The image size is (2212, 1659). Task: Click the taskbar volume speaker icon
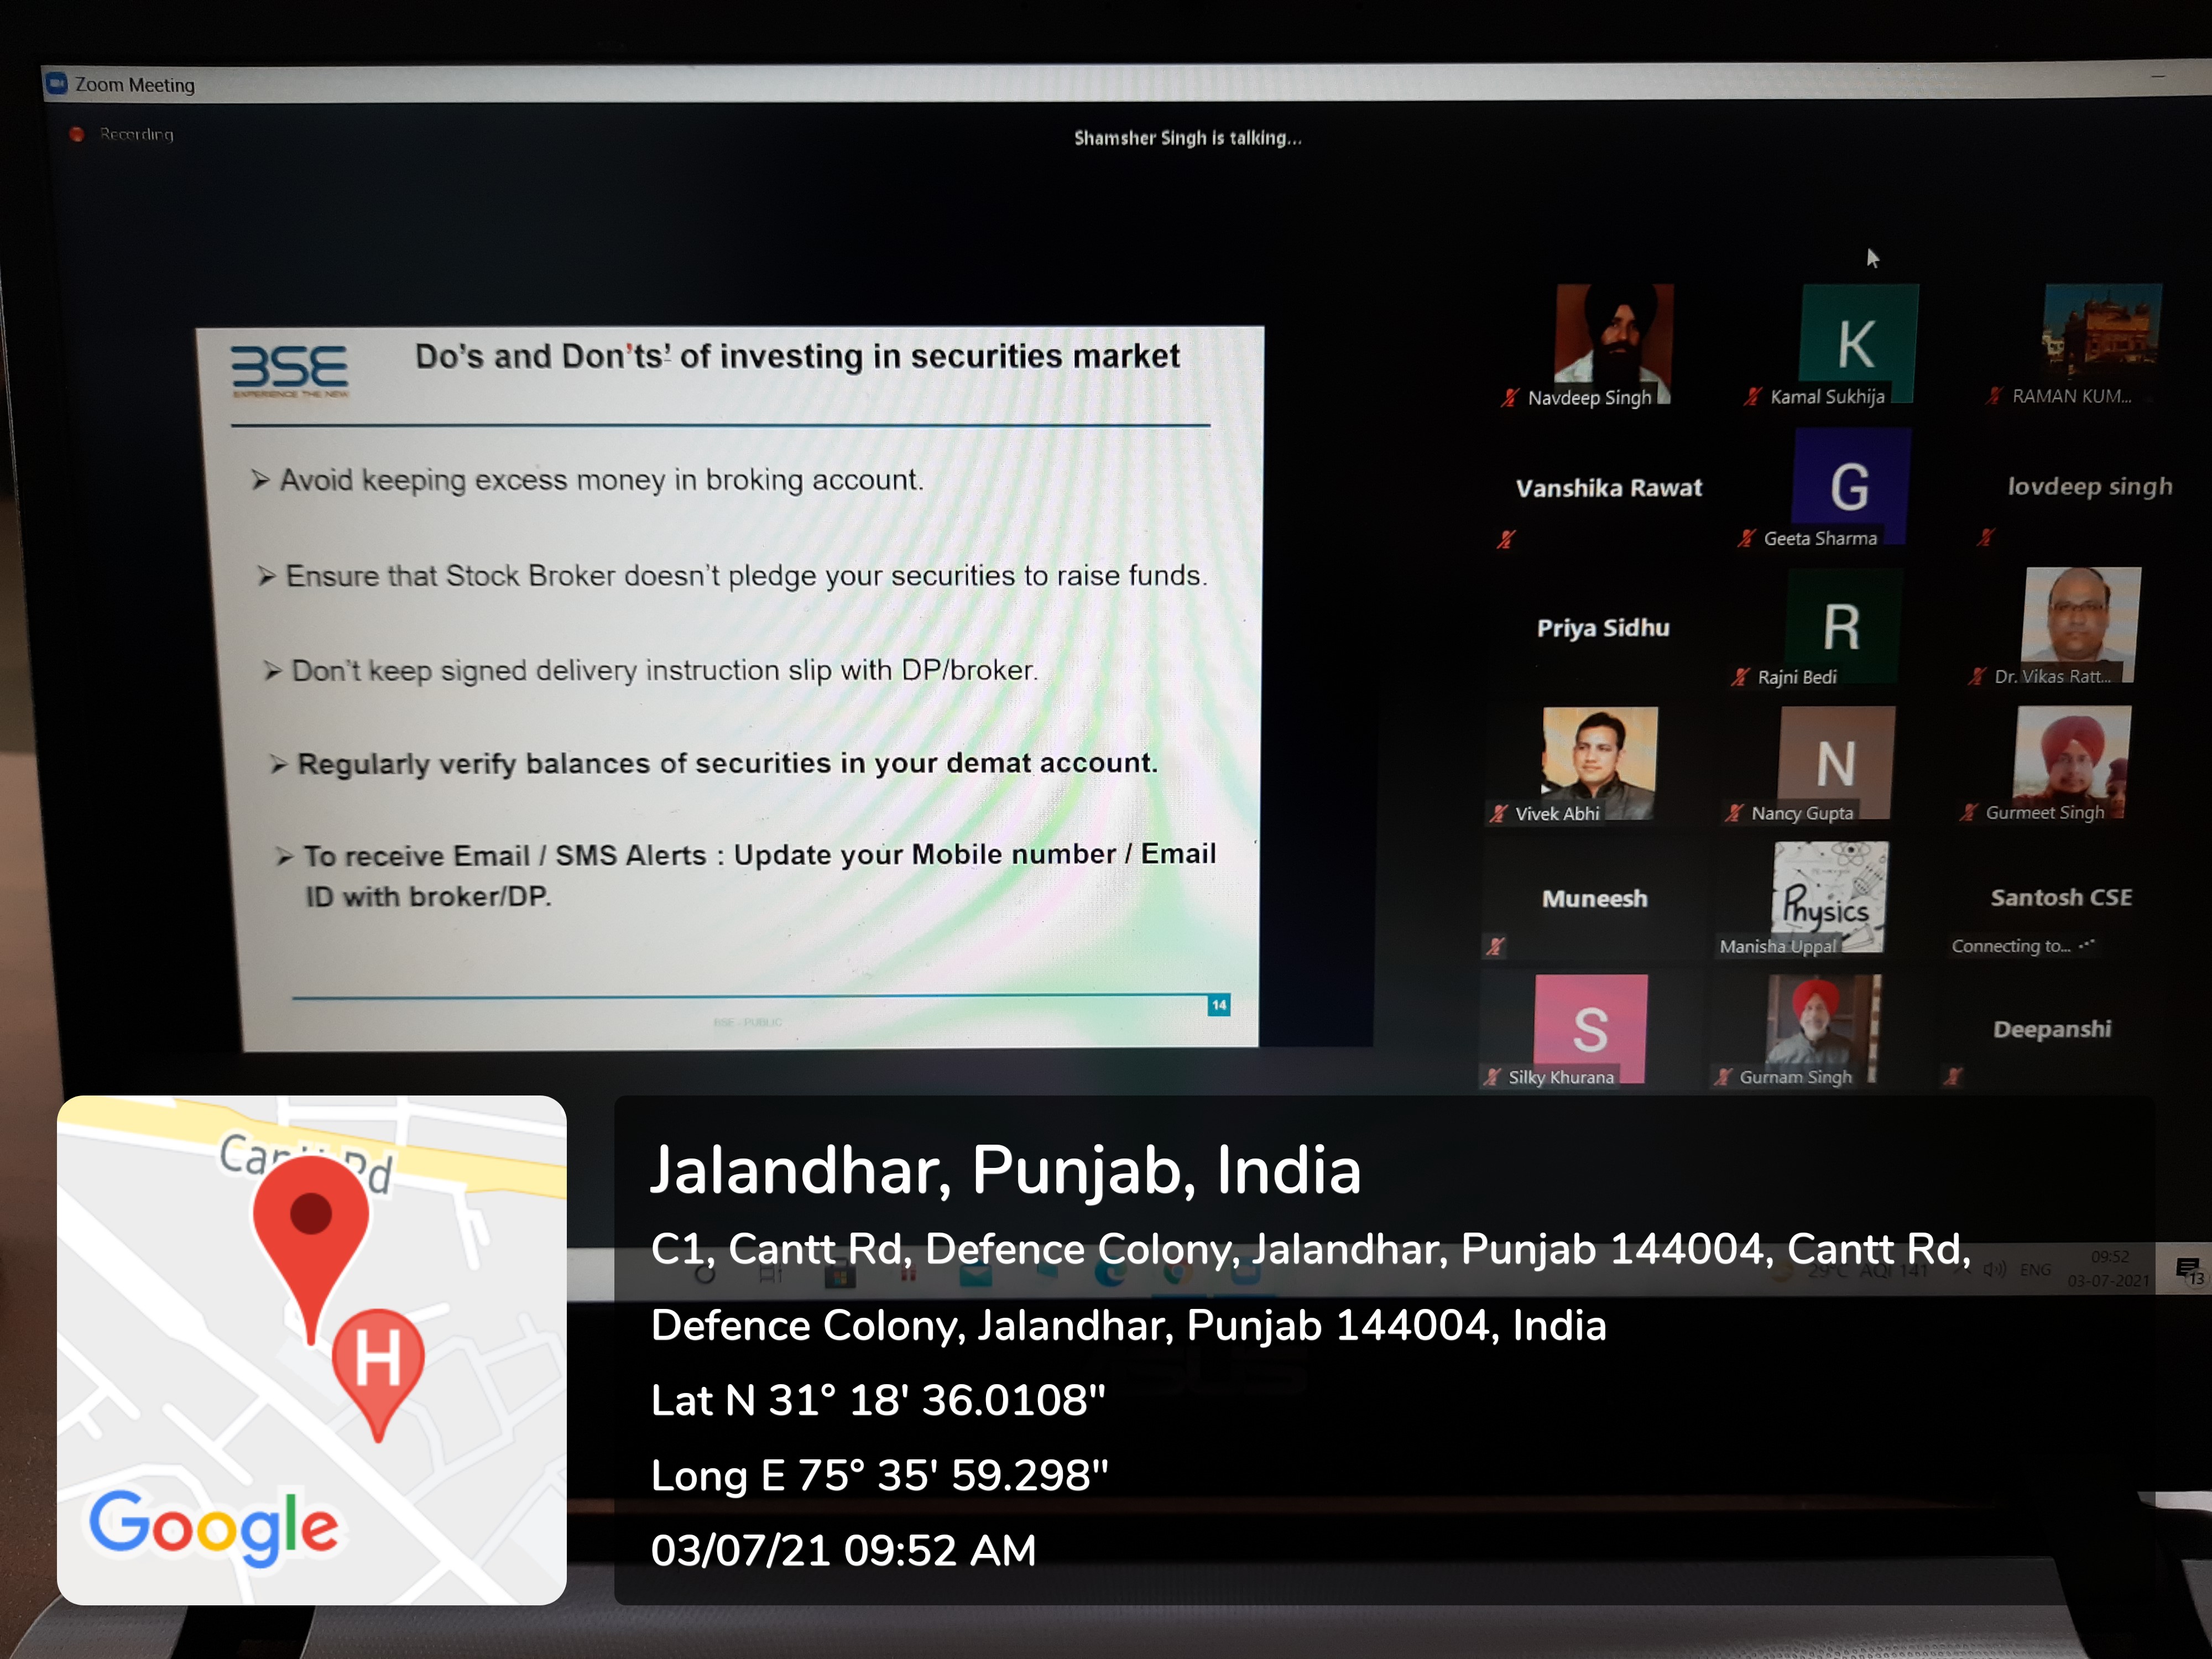[1995, 1269]
